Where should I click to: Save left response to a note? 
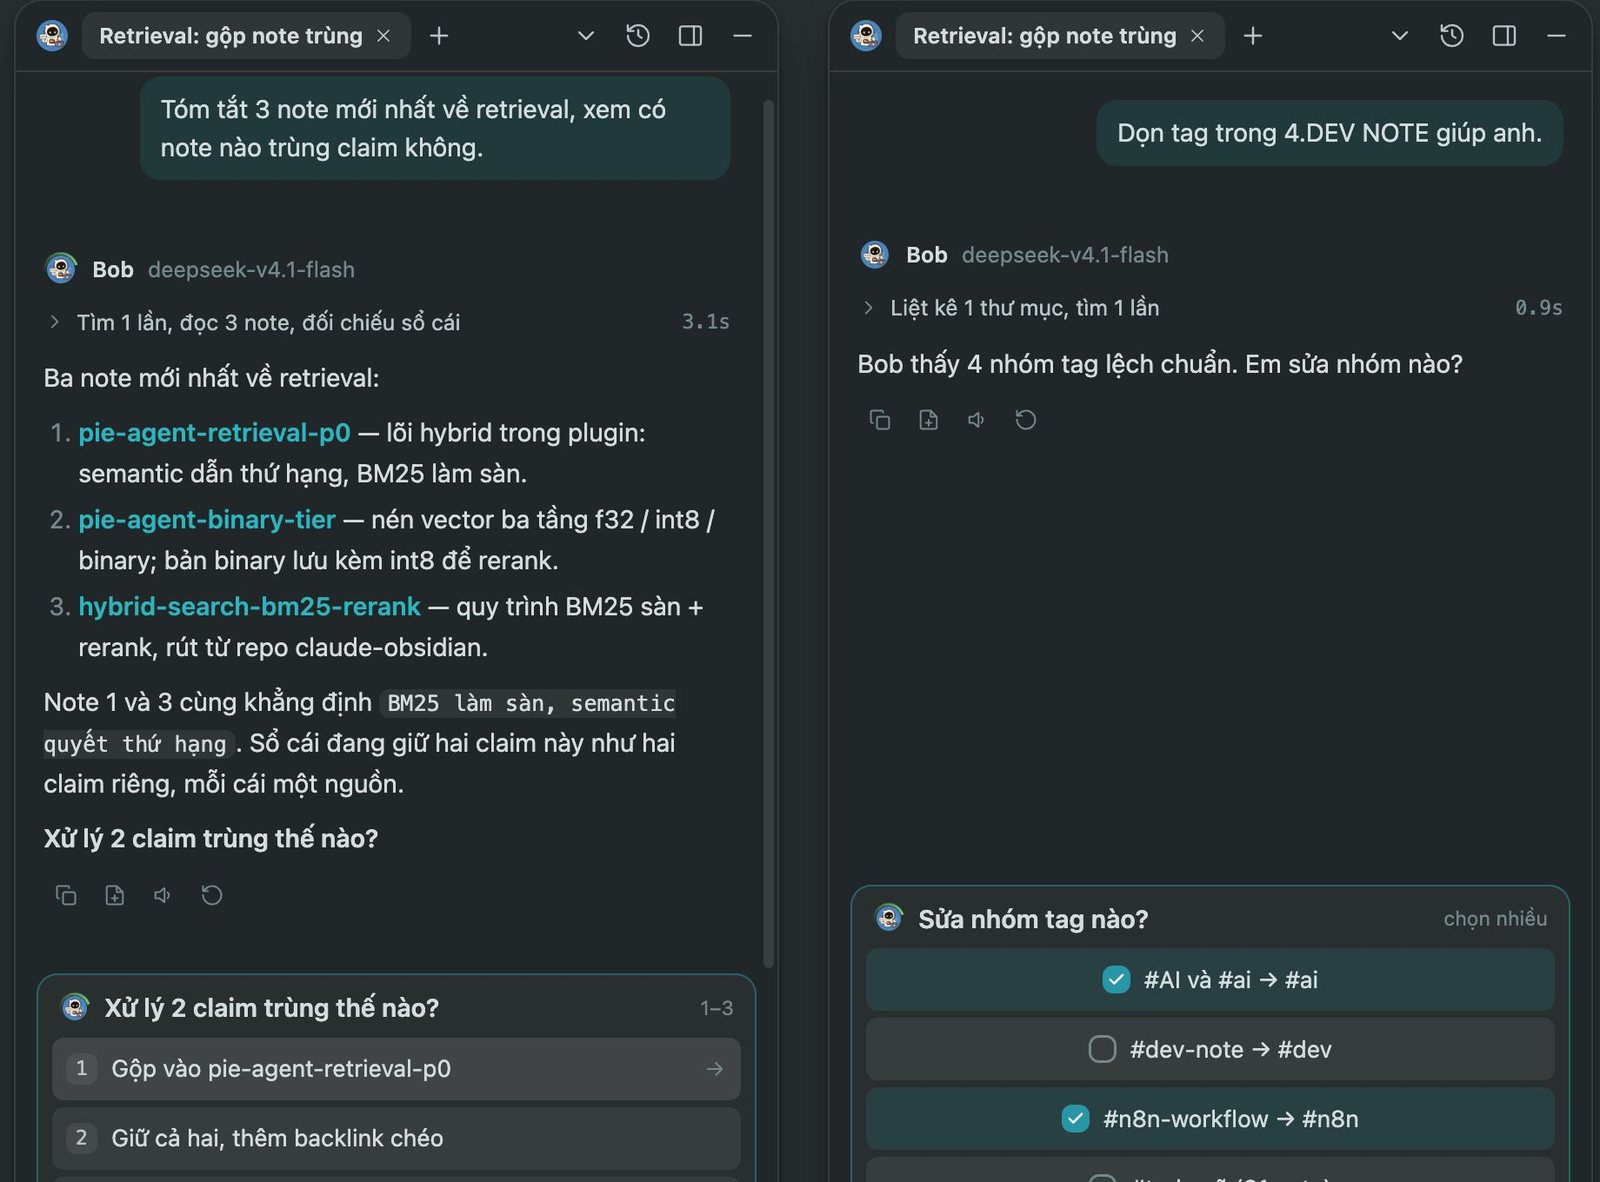115,895
